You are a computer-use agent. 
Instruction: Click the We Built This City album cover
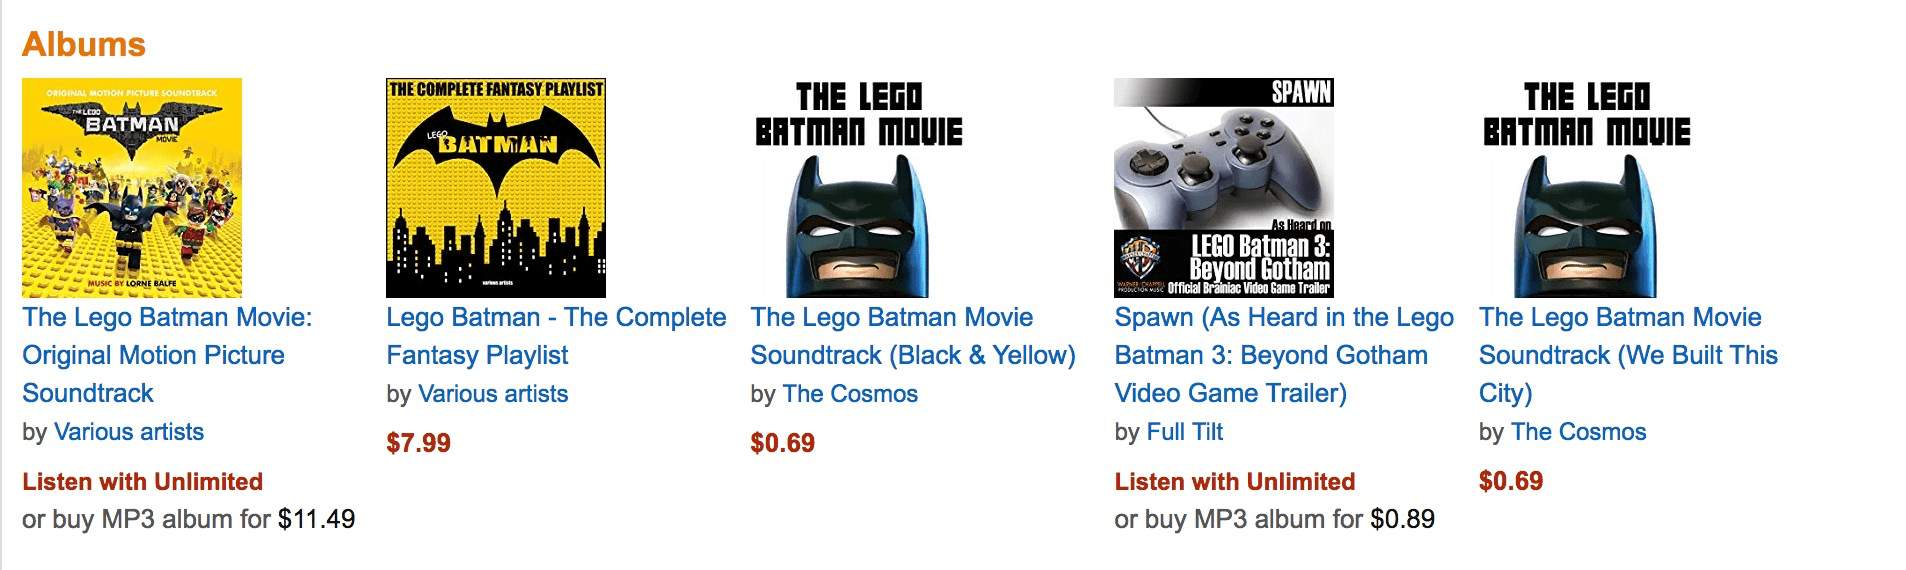tap(1587, 188)
